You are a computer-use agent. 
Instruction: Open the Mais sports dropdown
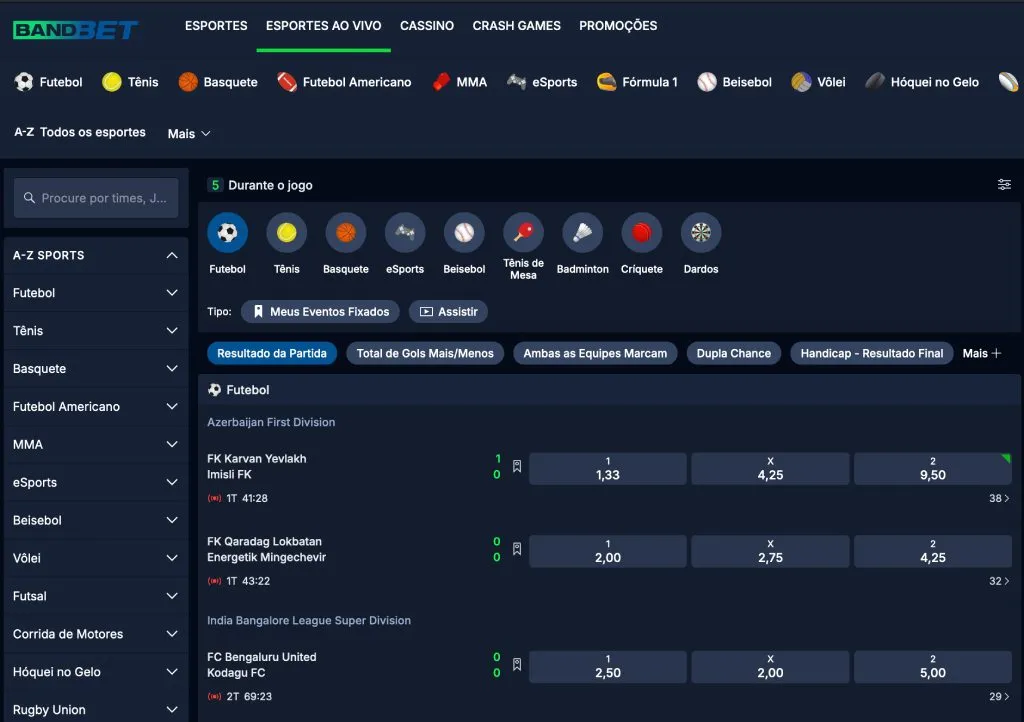[x=189, y=133]
